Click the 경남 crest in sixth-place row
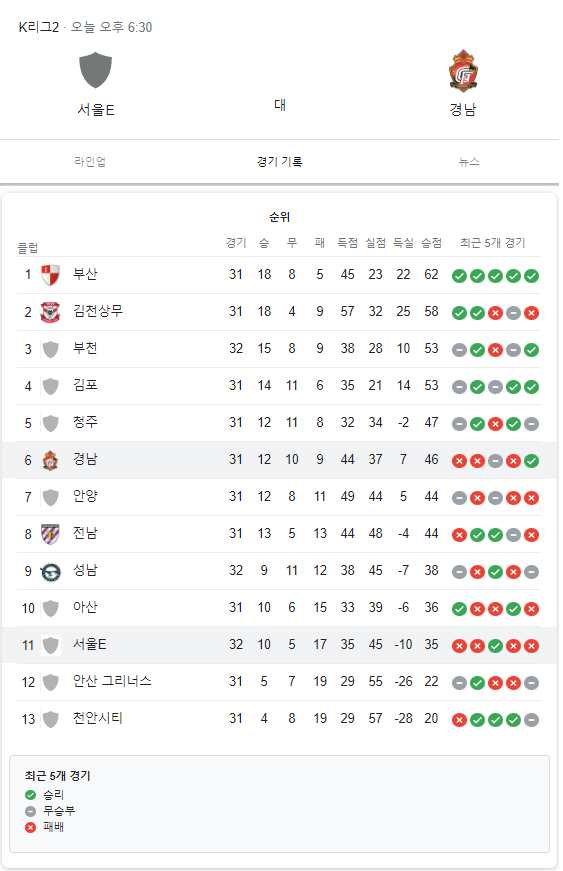Image resolution: width=563 pixels, height=871 pixels. point(51,460)
